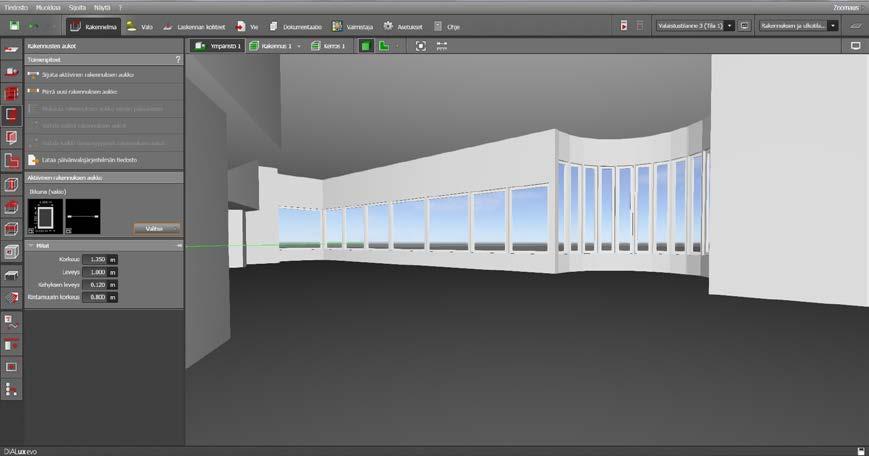The image size is (869, 456).
Task: Open the dropdown arrow beside Rakennus 1
Action: pyautogui.click(x=299, y=47)
